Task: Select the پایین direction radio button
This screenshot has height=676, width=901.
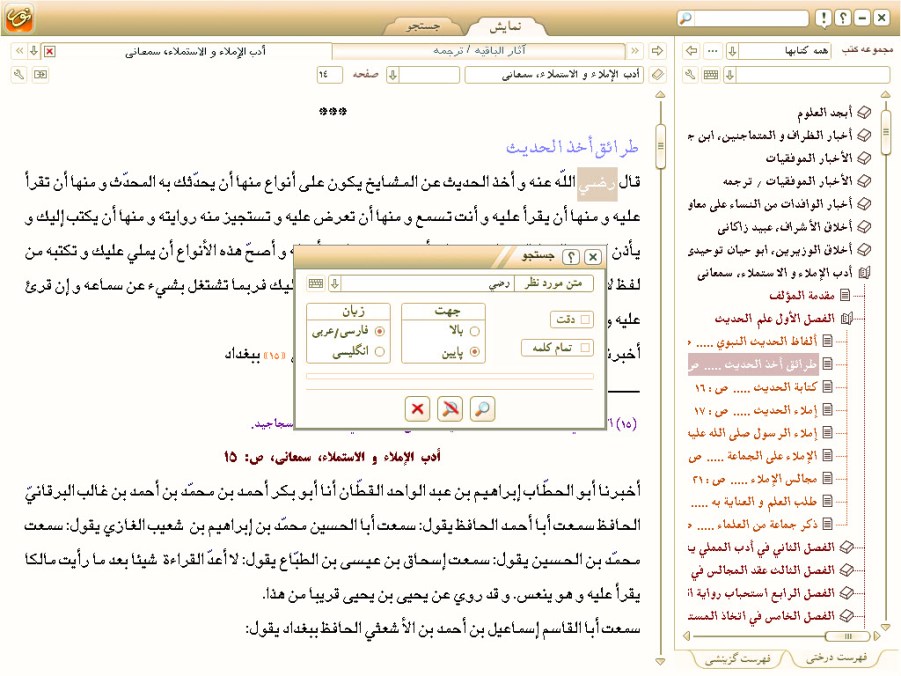Action: [x=475, y=352]
